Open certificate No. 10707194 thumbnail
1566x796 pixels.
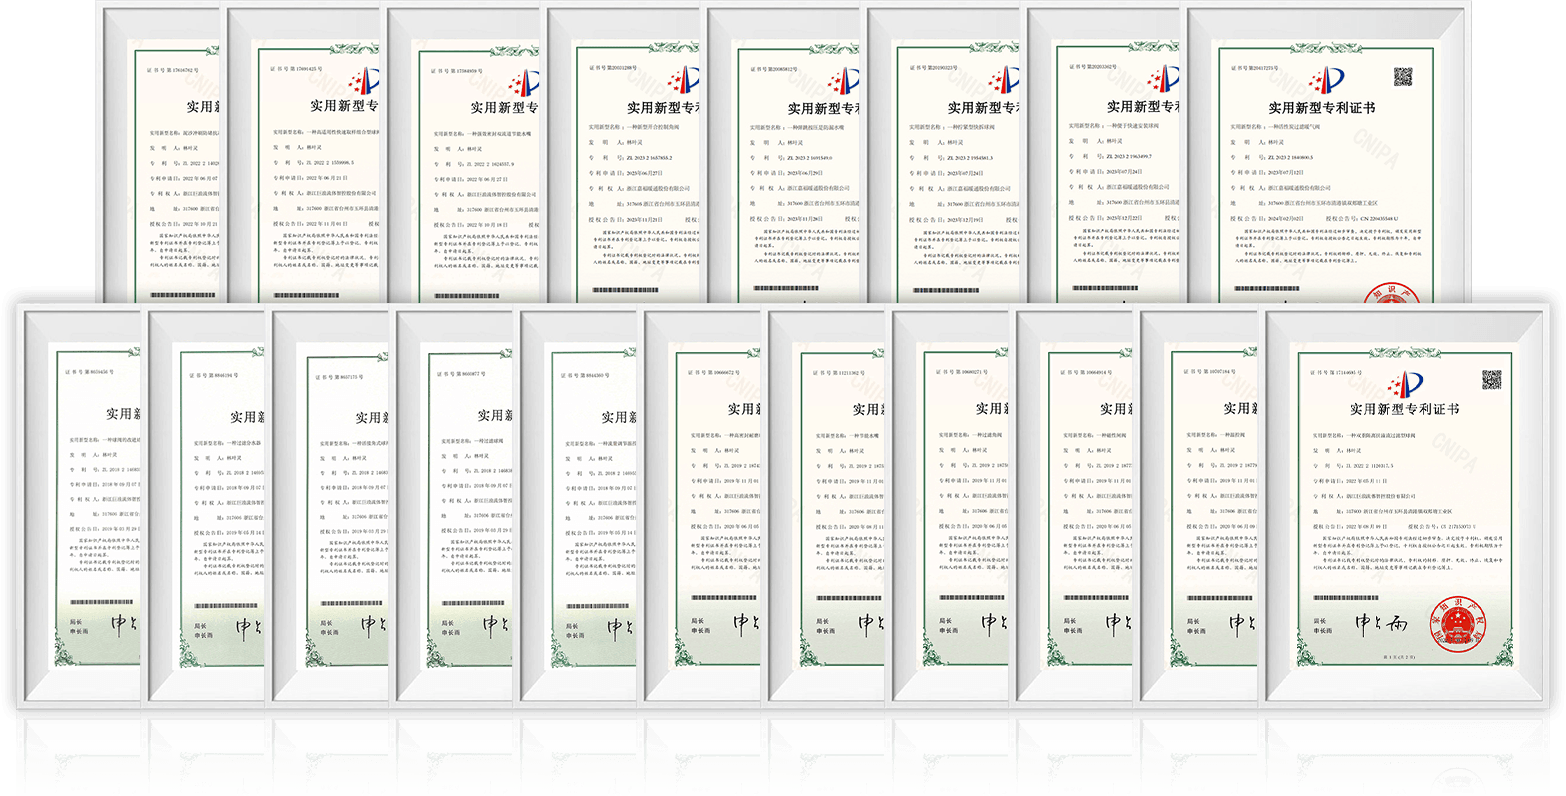[x=1198, y=505]
